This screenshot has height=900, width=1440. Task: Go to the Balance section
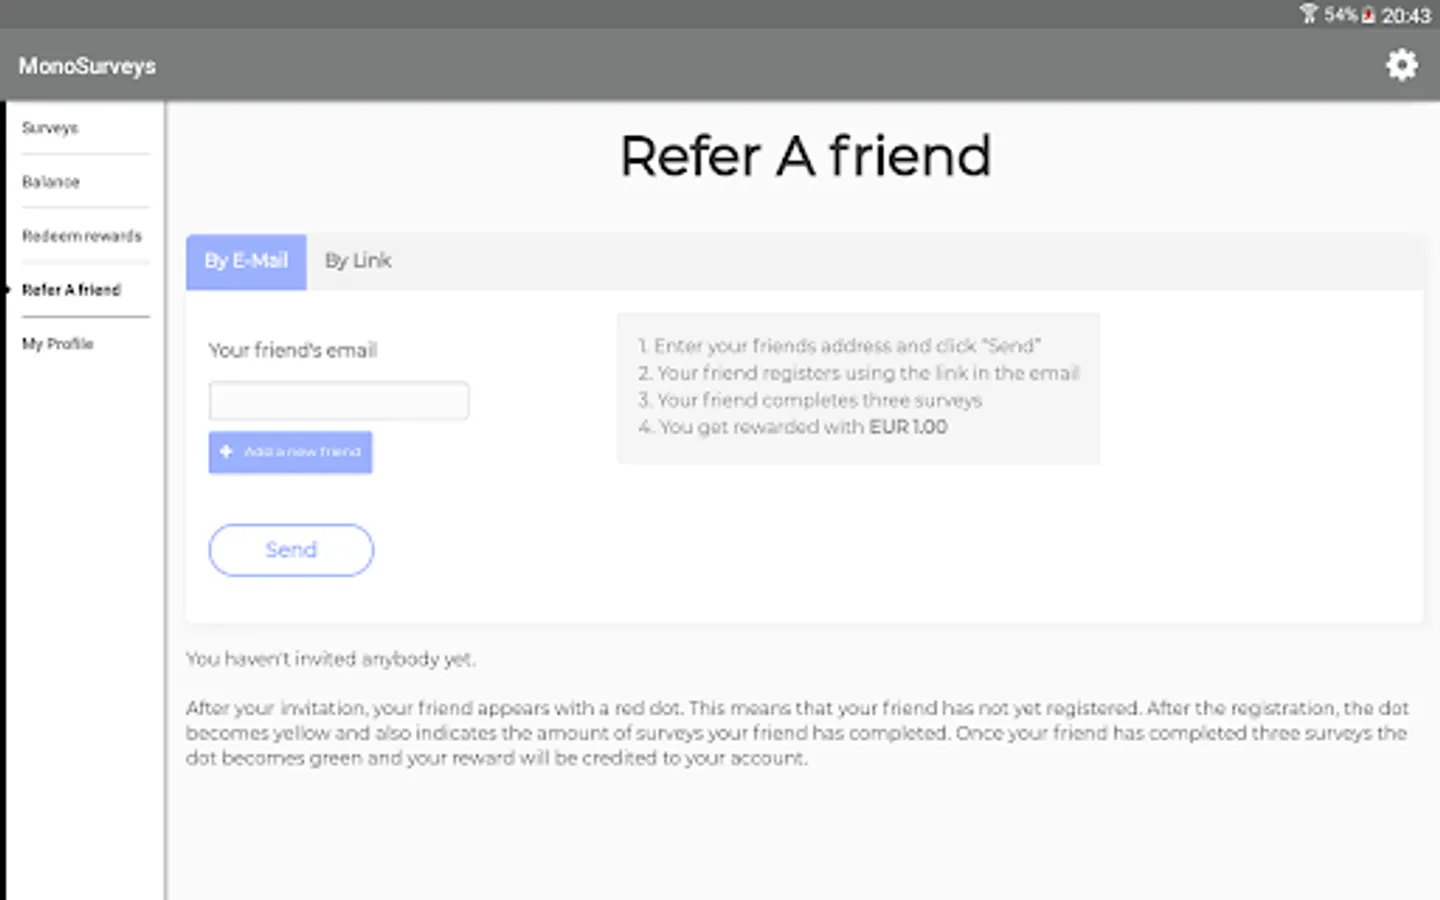point(51,182)
